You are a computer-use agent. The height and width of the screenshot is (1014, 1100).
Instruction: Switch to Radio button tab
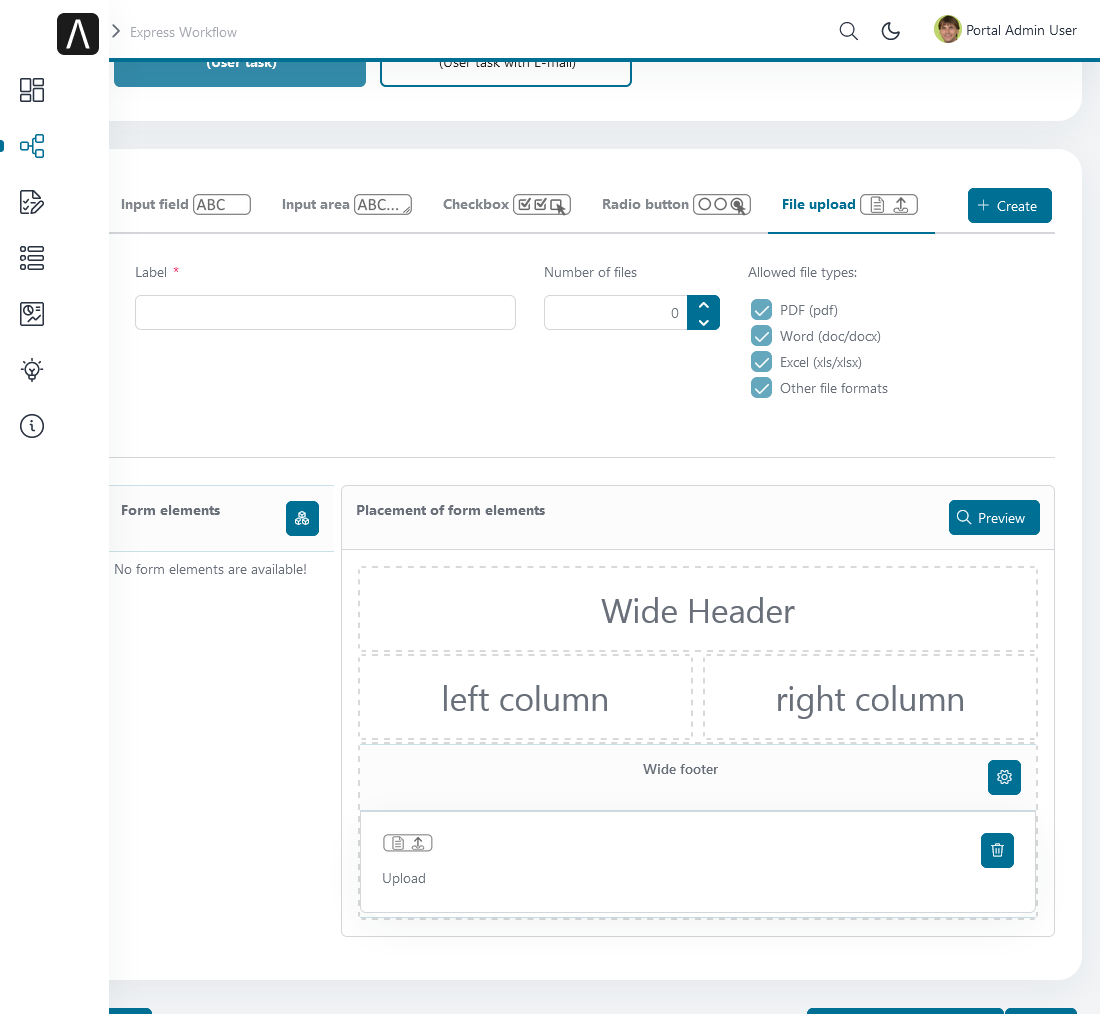pyautogui.click(x=676, y=204)
